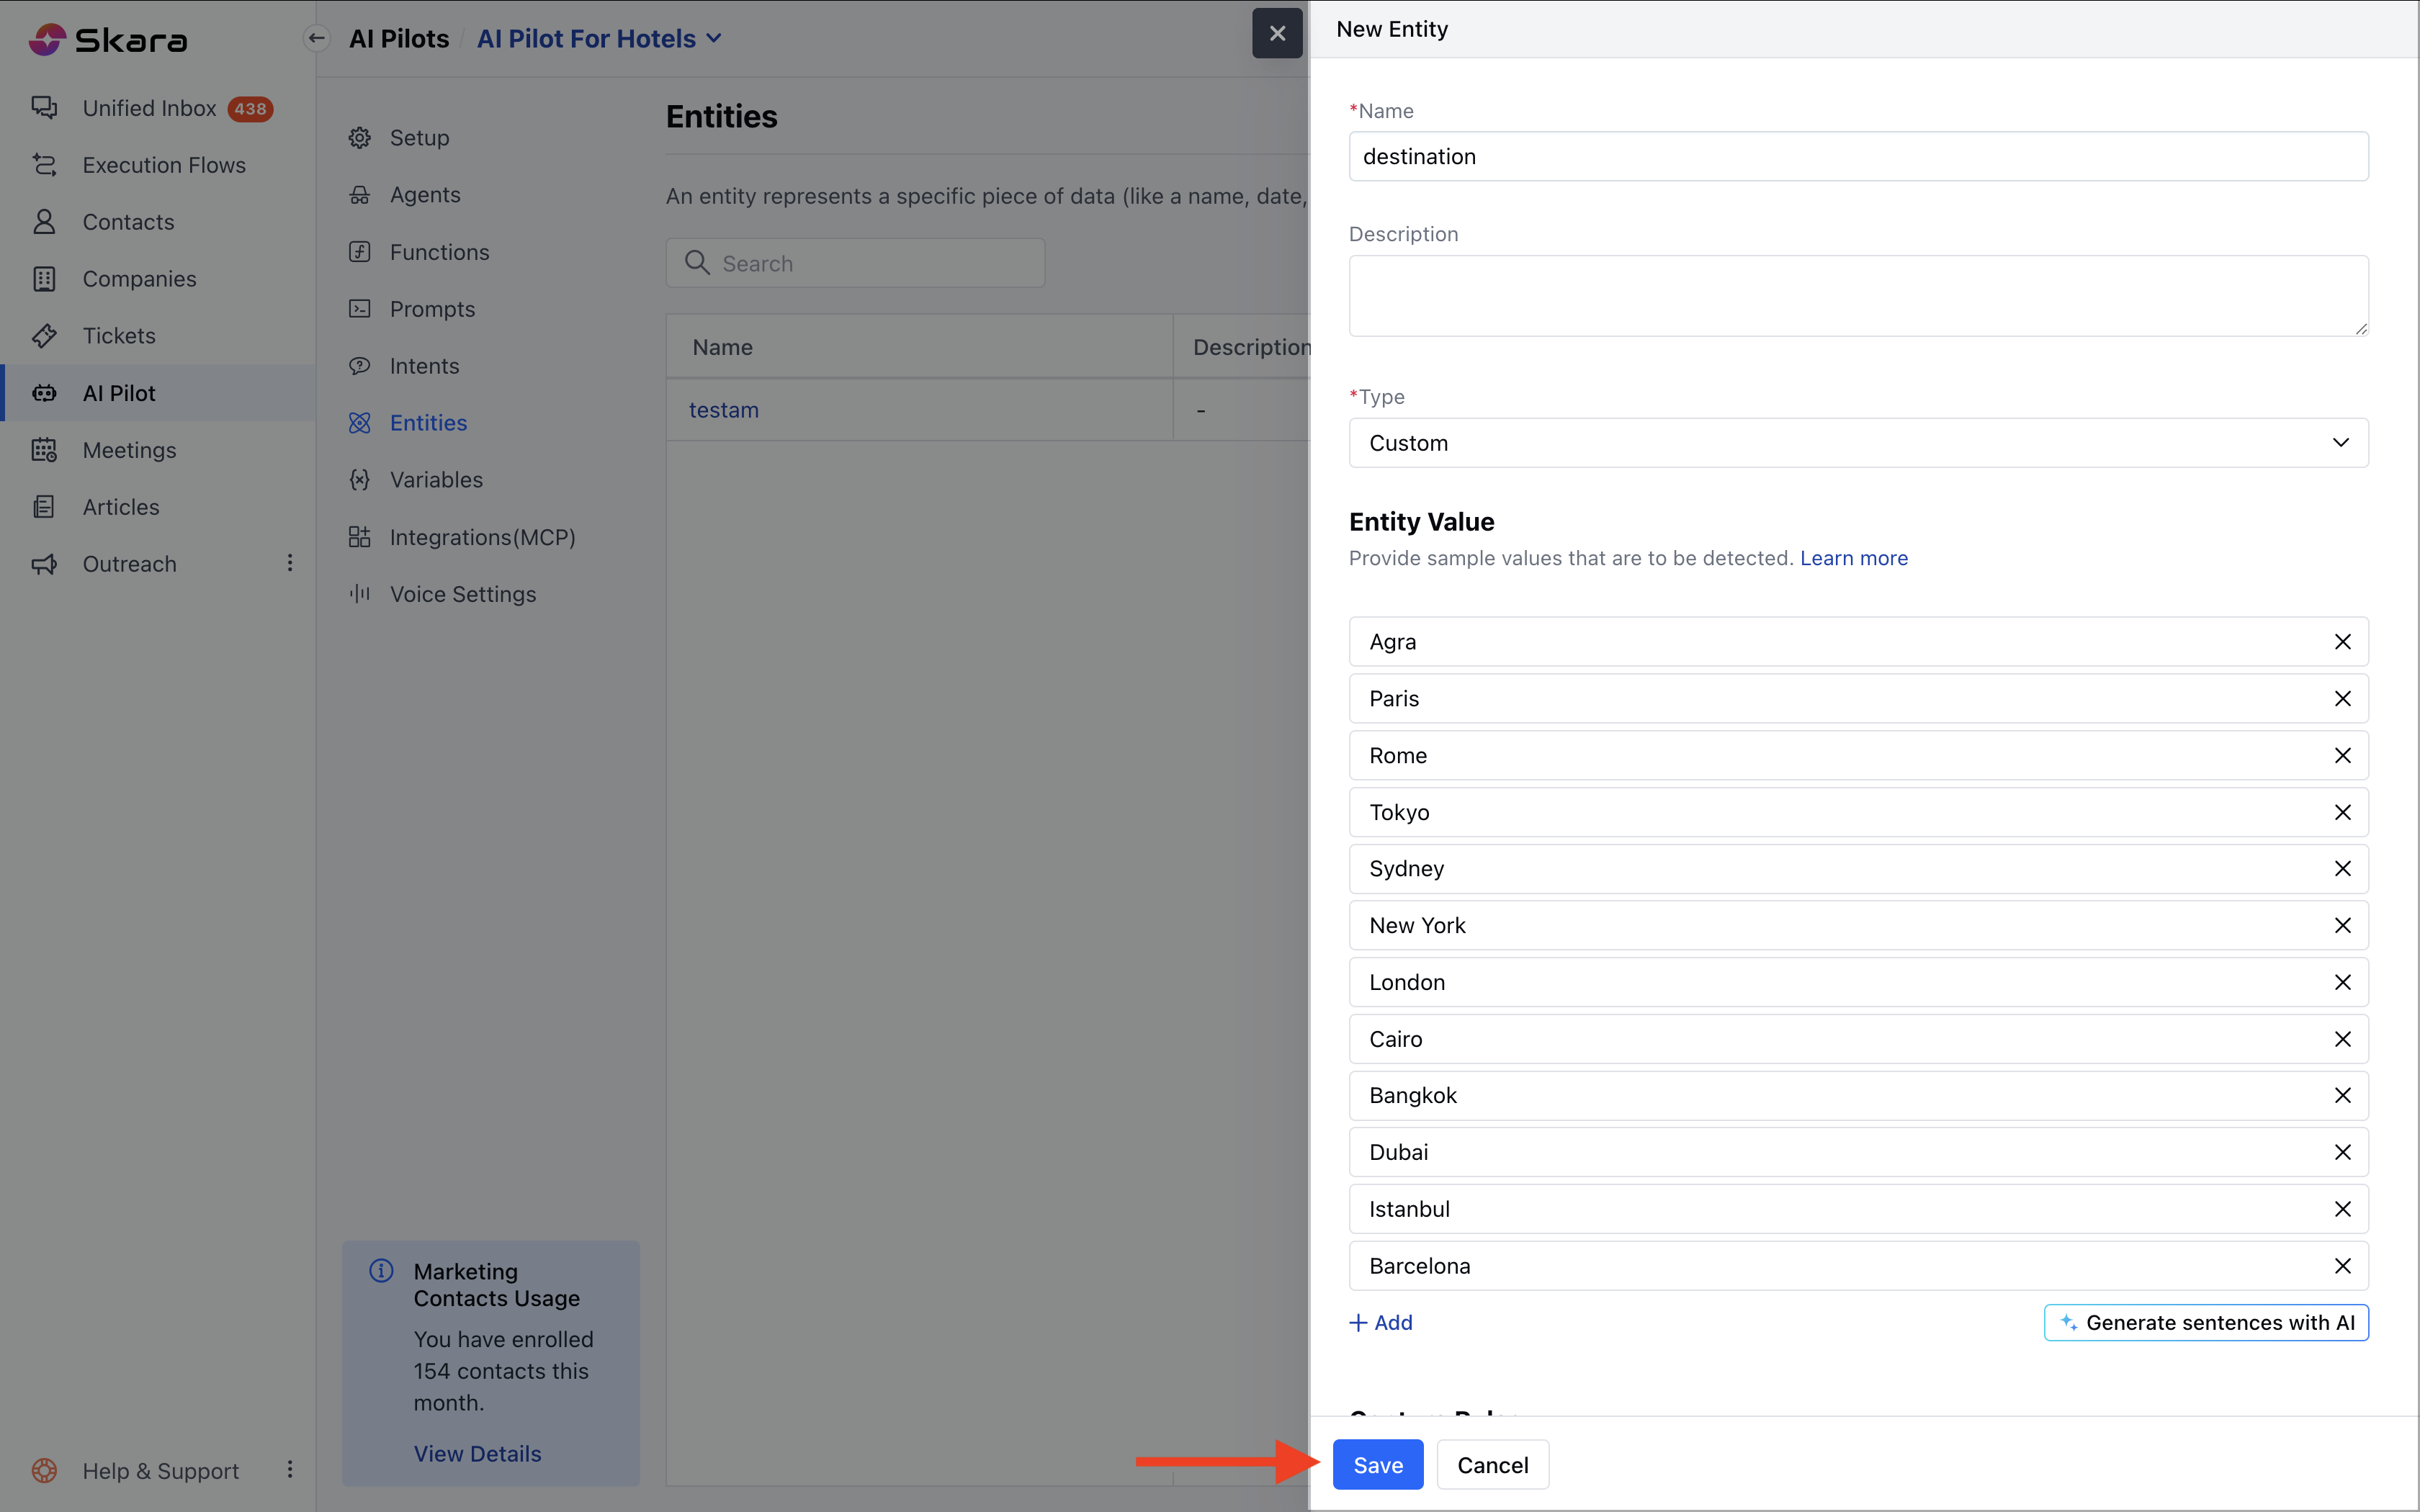Close the New Entity panel
The height and width of the screenshot is (1512, 2420).
coord(1277,34)
